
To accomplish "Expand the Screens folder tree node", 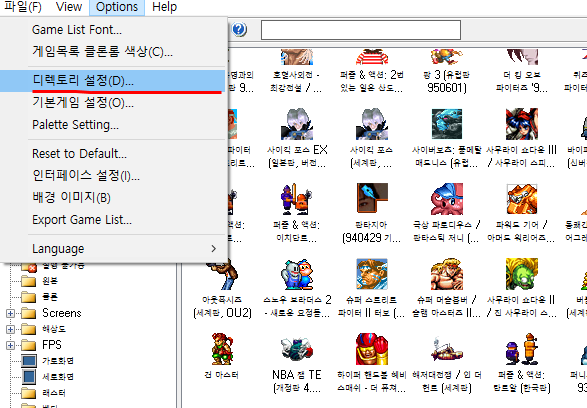I will [10, 313].
